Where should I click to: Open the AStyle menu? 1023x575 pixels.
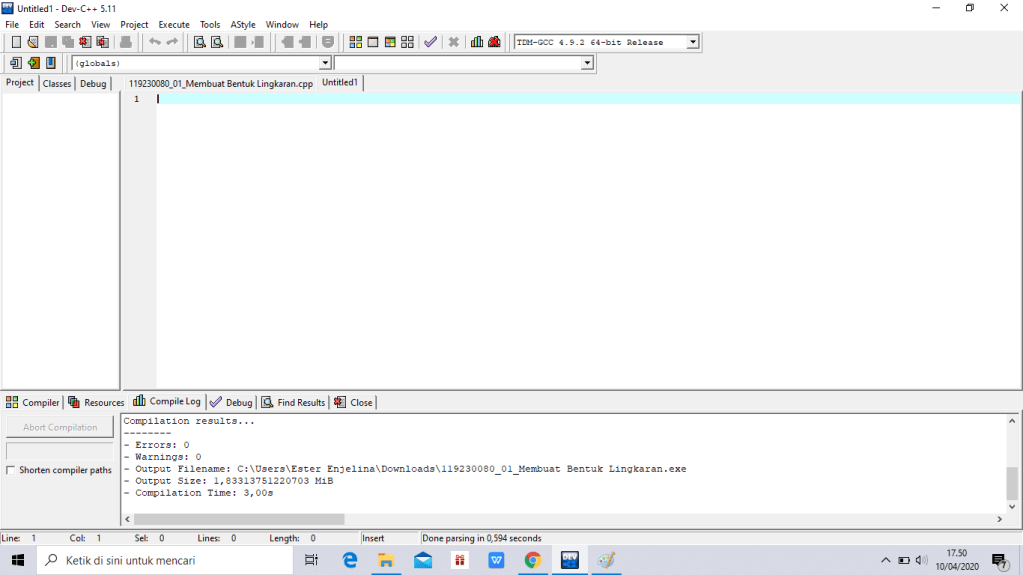coord(242,24)
